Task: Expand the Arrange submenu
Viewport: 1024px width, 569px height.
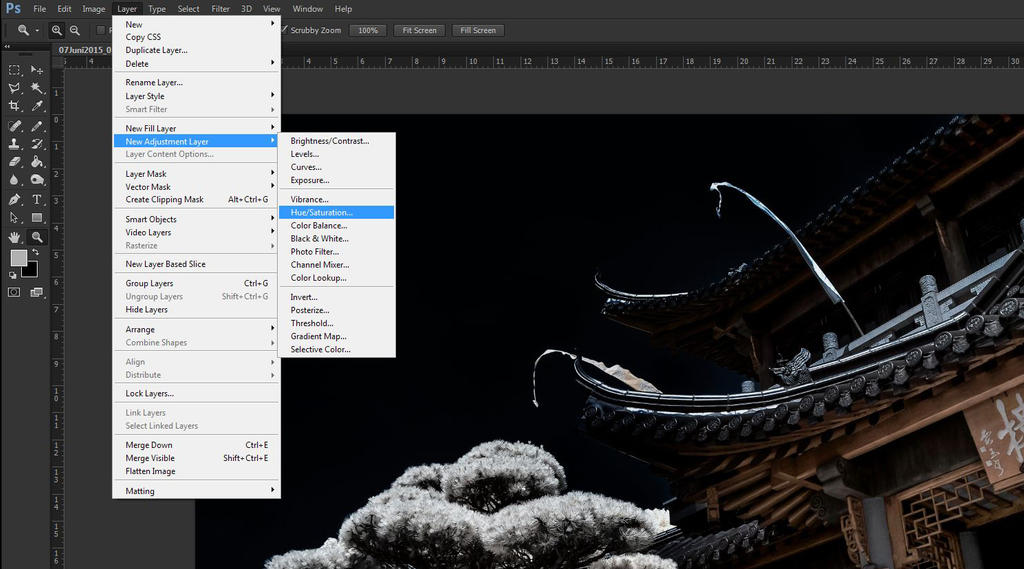Action: tap(197, 329)
